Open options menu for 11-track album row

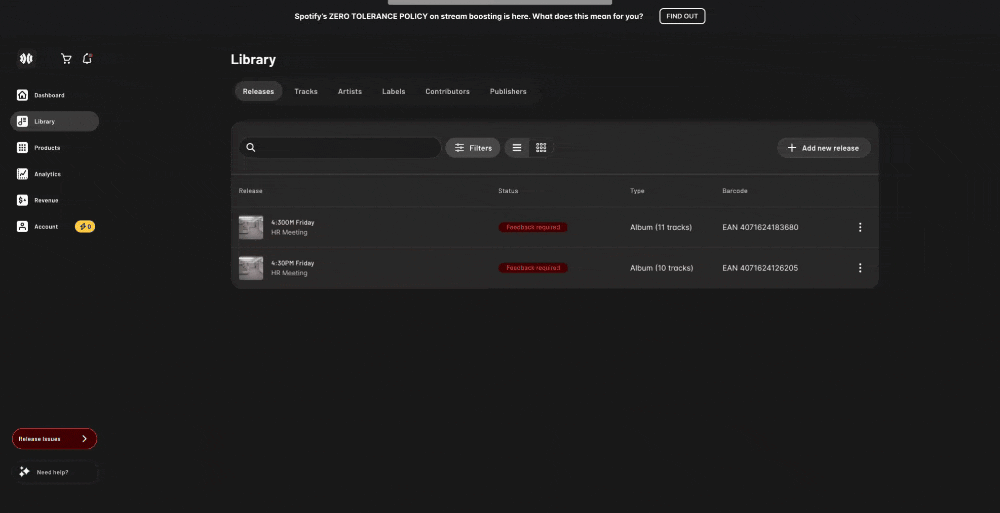click(860, 227)
